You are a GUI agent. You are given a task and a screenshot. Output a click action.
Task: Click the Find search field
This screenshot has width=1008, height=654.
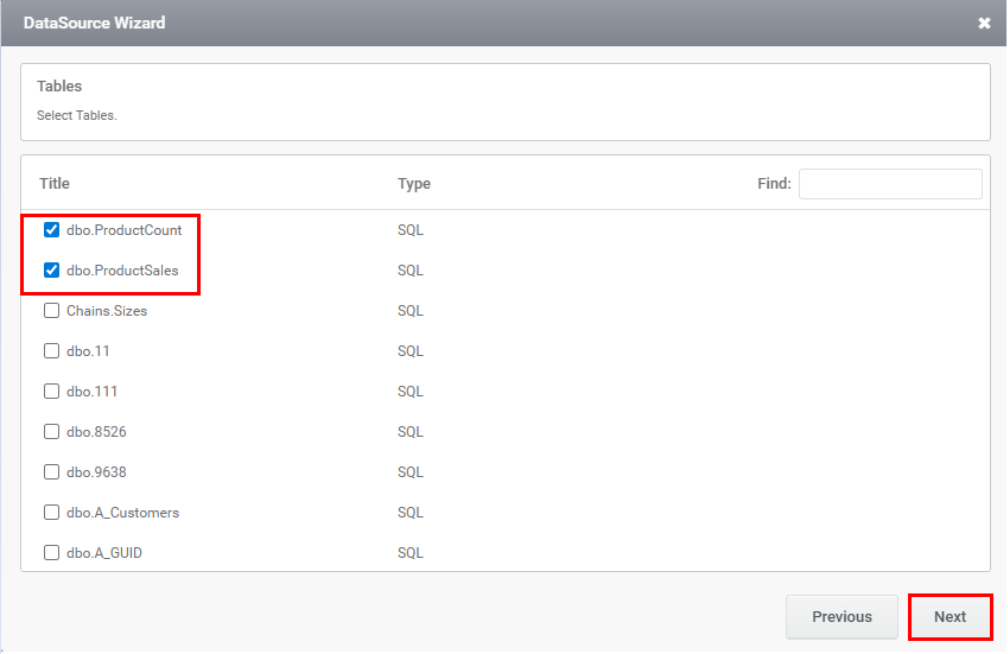pos(890,184)
